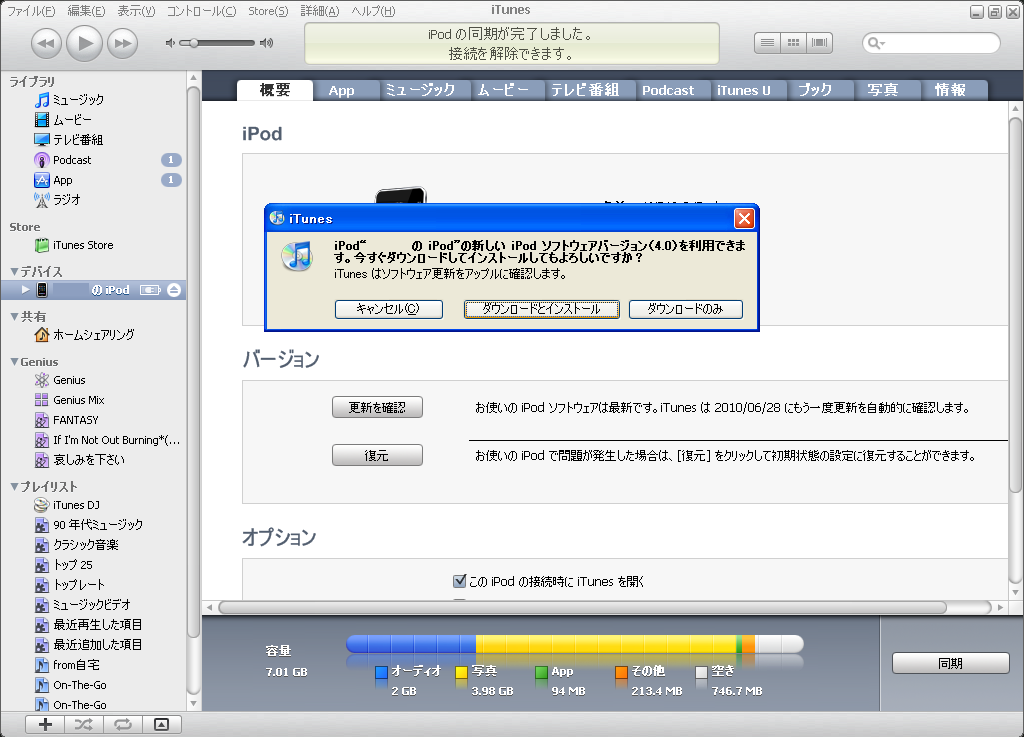Switch to the iTunes U tab

point(743,91)
